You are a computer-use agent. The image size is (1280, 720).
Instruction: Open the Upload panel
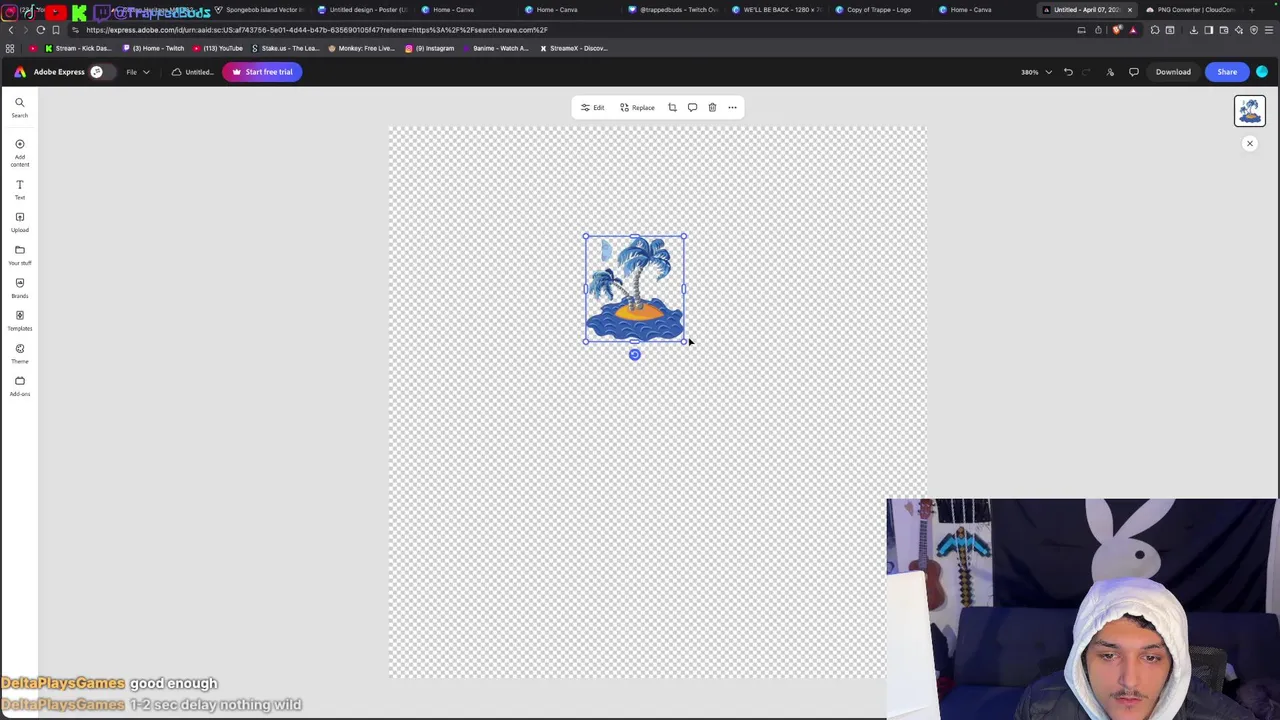coord(19,222)
